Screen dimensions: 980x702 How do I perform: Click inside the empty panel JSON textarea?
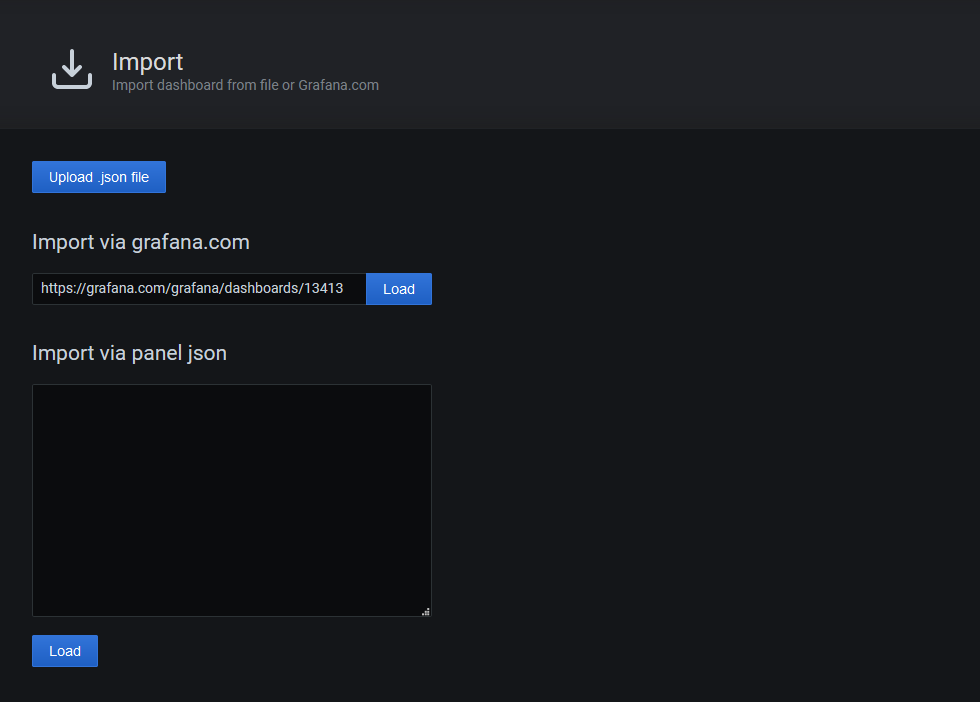[x=232, y=500]
